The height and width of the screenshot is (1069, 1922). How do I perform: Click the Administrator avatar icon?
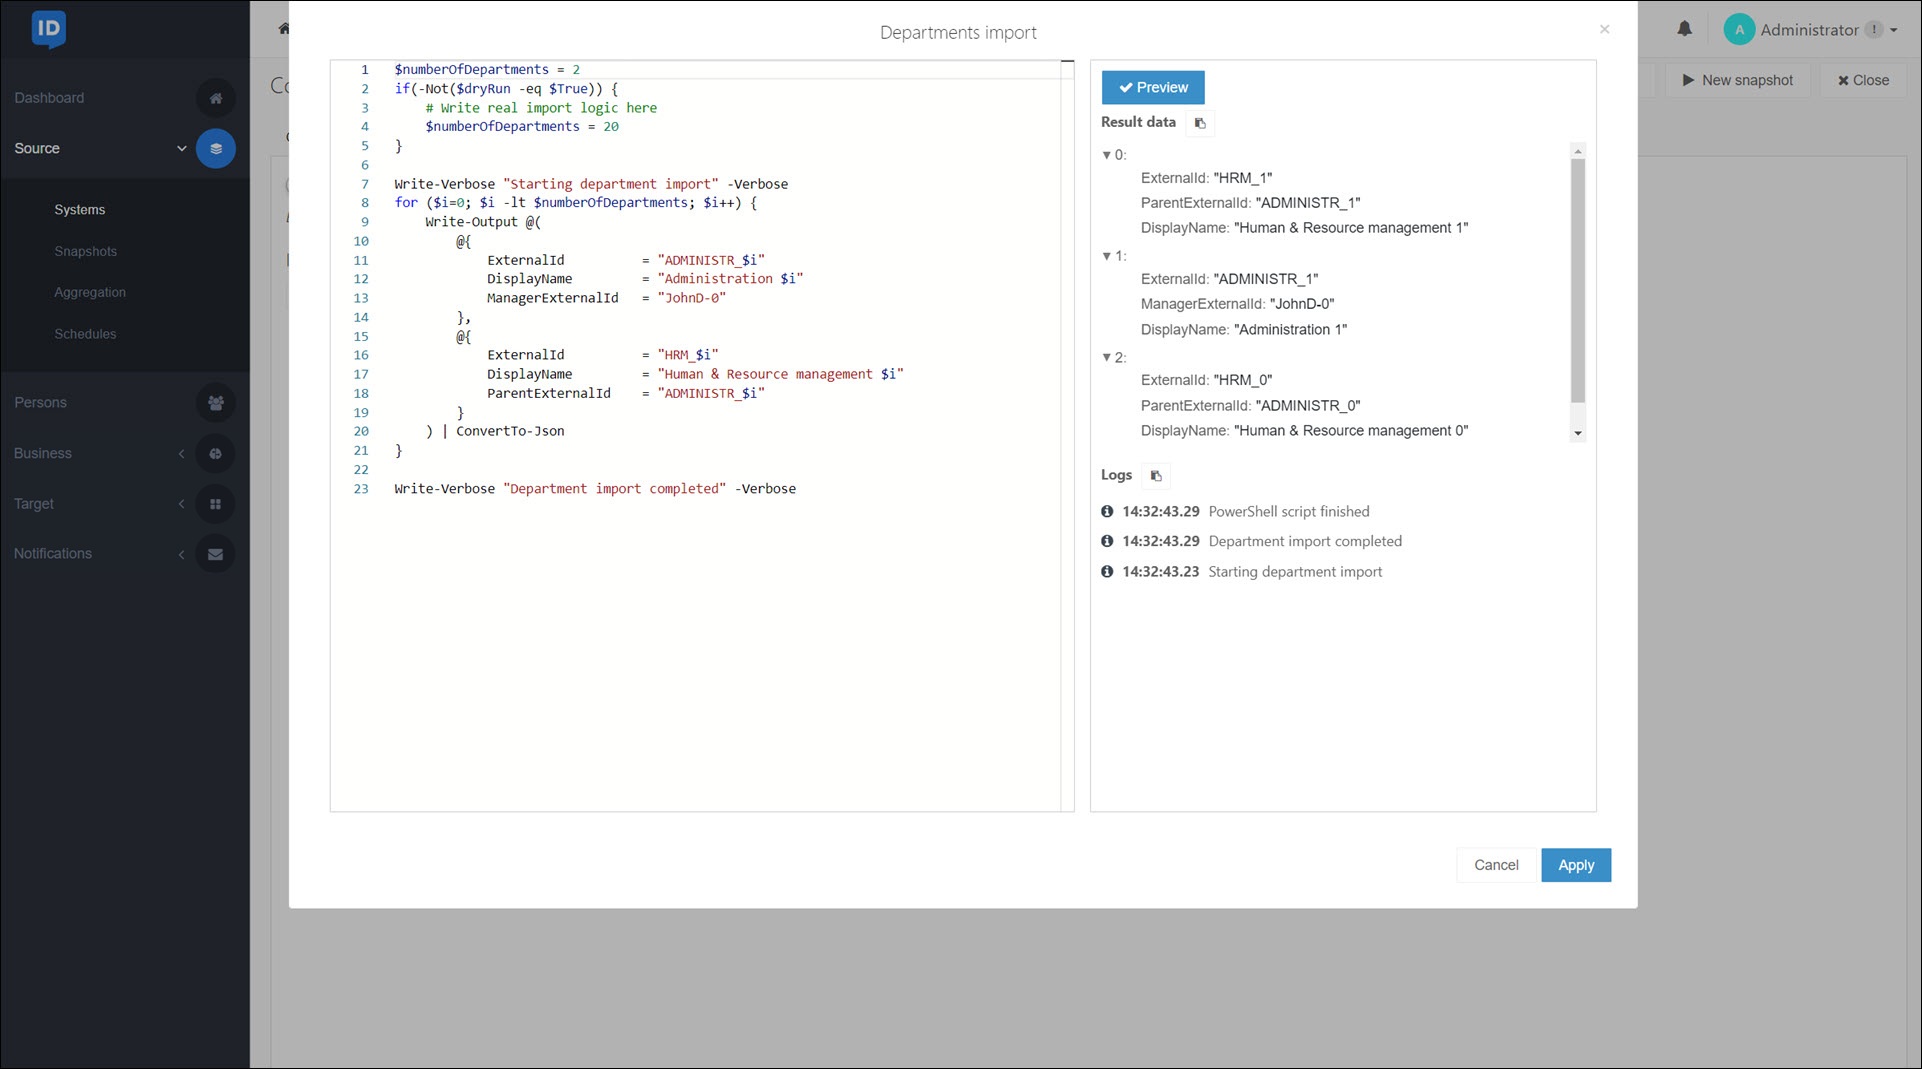coord(1739,30)
